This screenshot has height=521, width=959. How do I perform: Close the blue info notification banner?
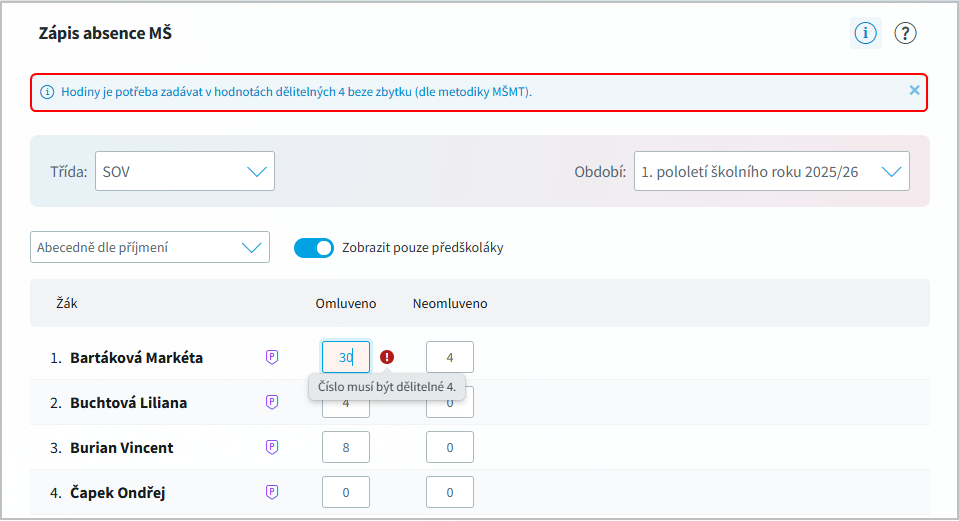pyautogui.click(x=914, y=90)
